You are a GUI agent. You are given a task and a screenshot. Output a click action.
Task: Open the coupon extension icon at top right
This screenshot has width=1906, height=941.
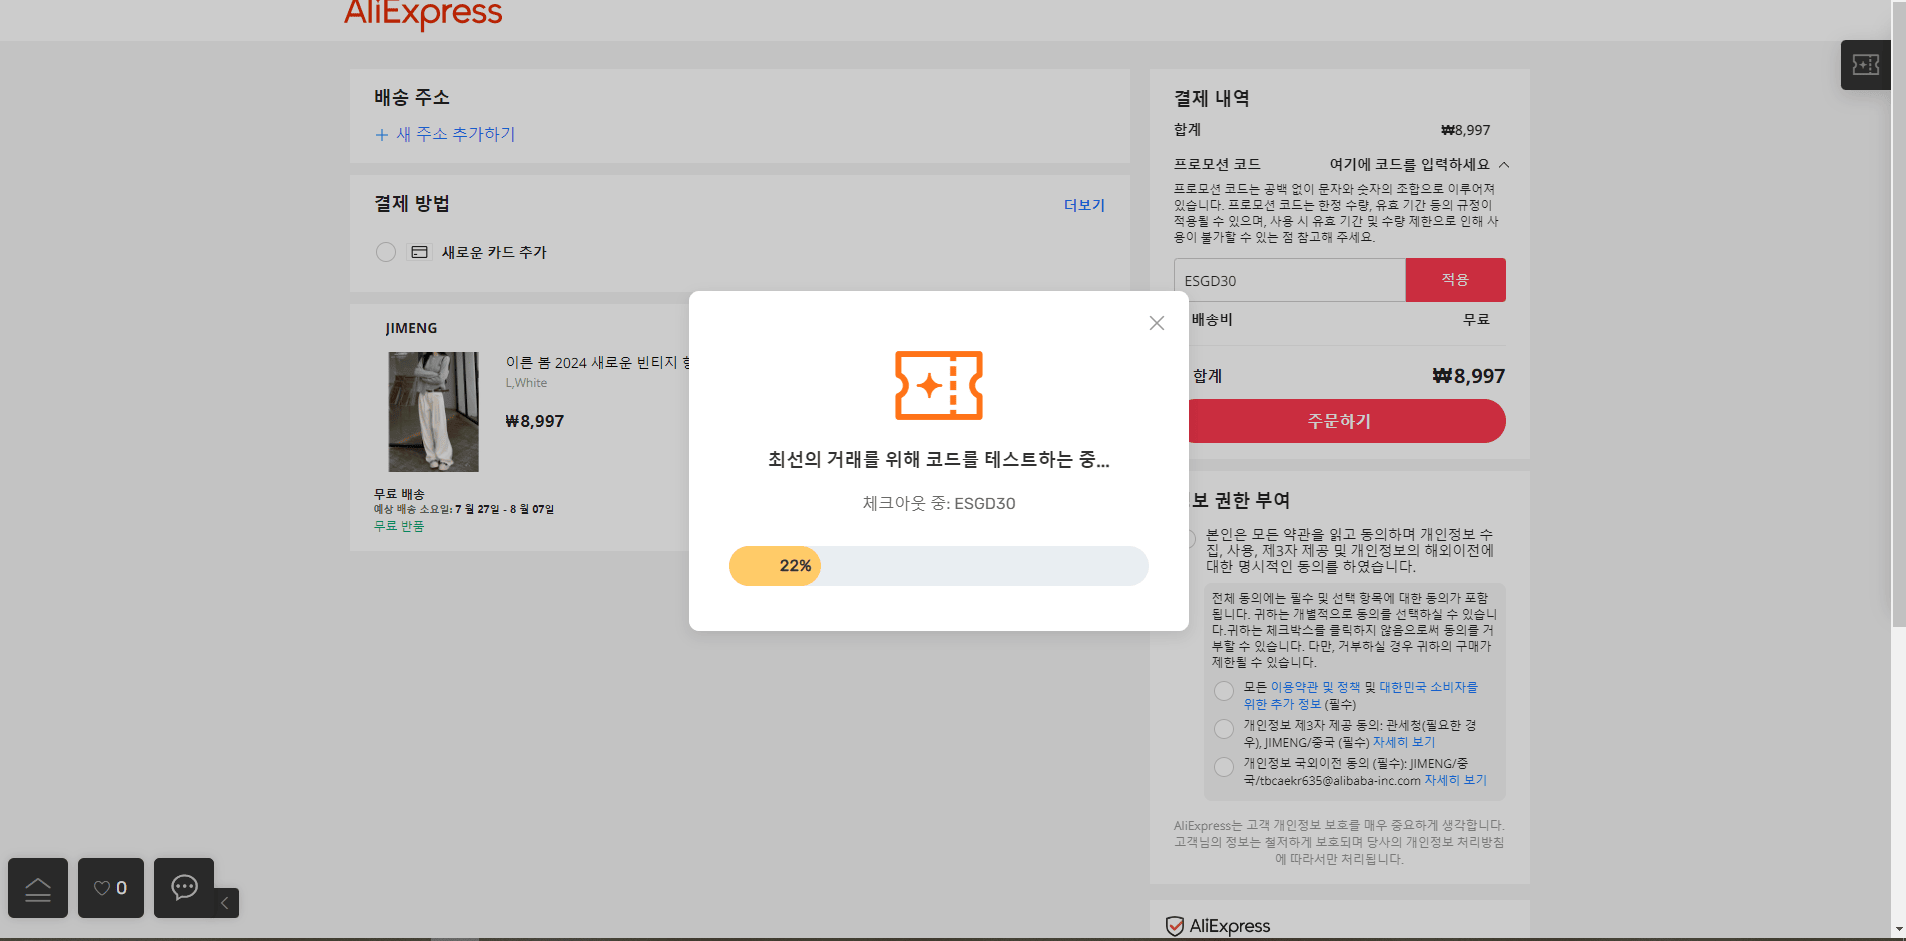click(x=1866, y=65)
